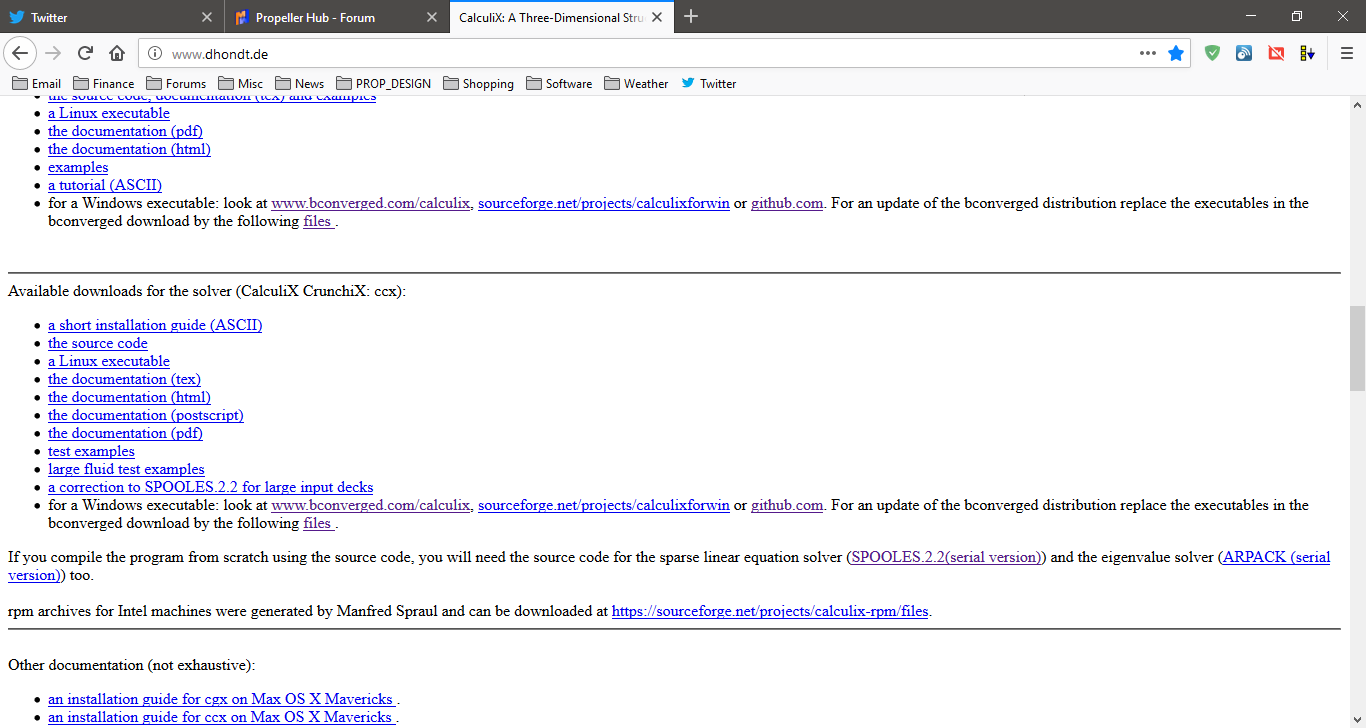
Task: Open the Twitter bookmark in bookmarks bar
Action: 709,83
